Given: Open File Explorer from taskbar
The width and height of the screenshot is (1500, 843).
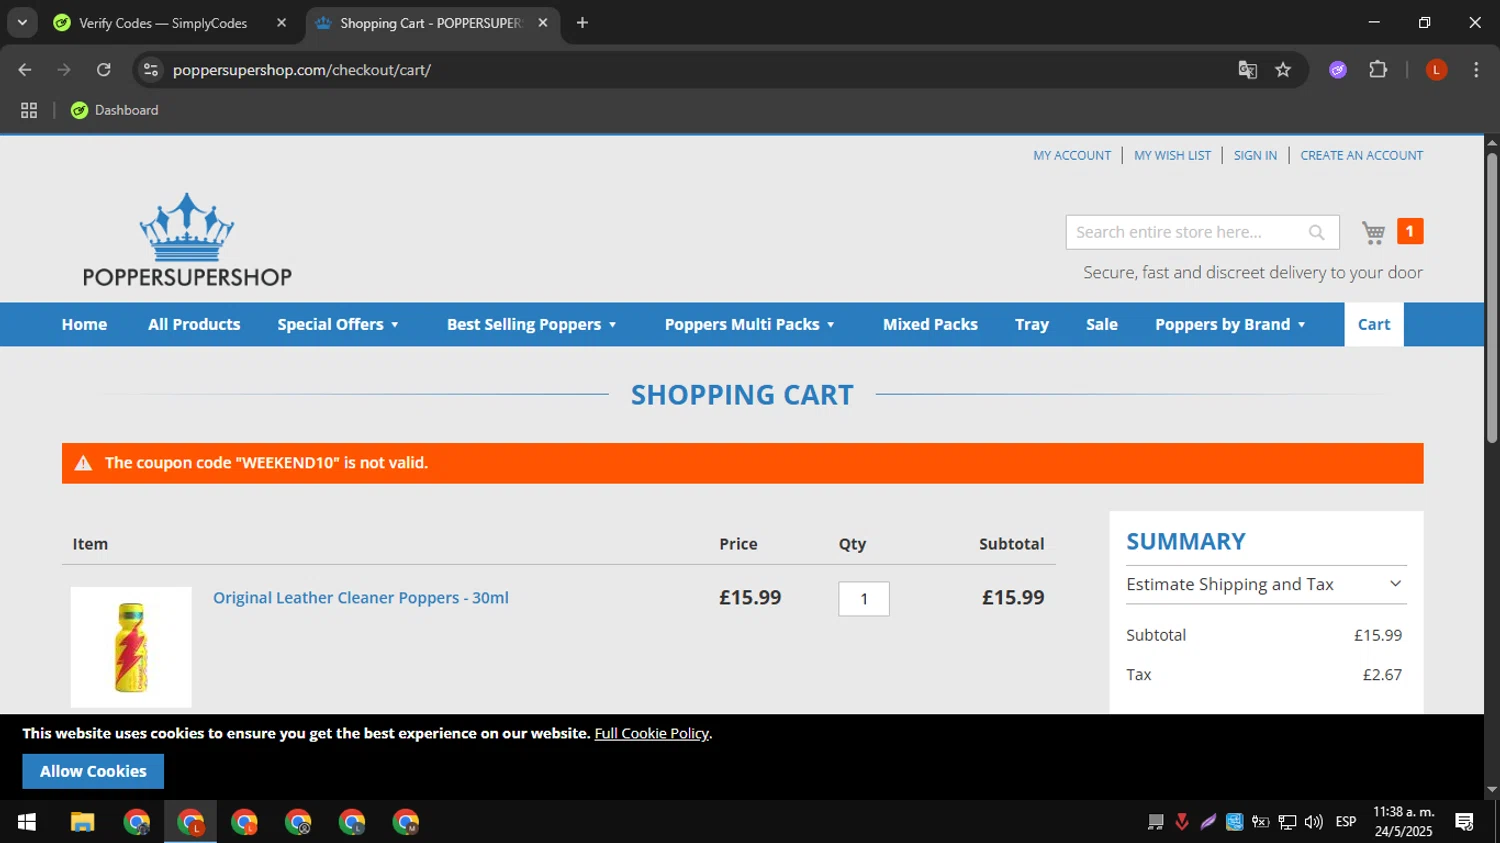Looking at the screenshot, I should coord(82,822).
